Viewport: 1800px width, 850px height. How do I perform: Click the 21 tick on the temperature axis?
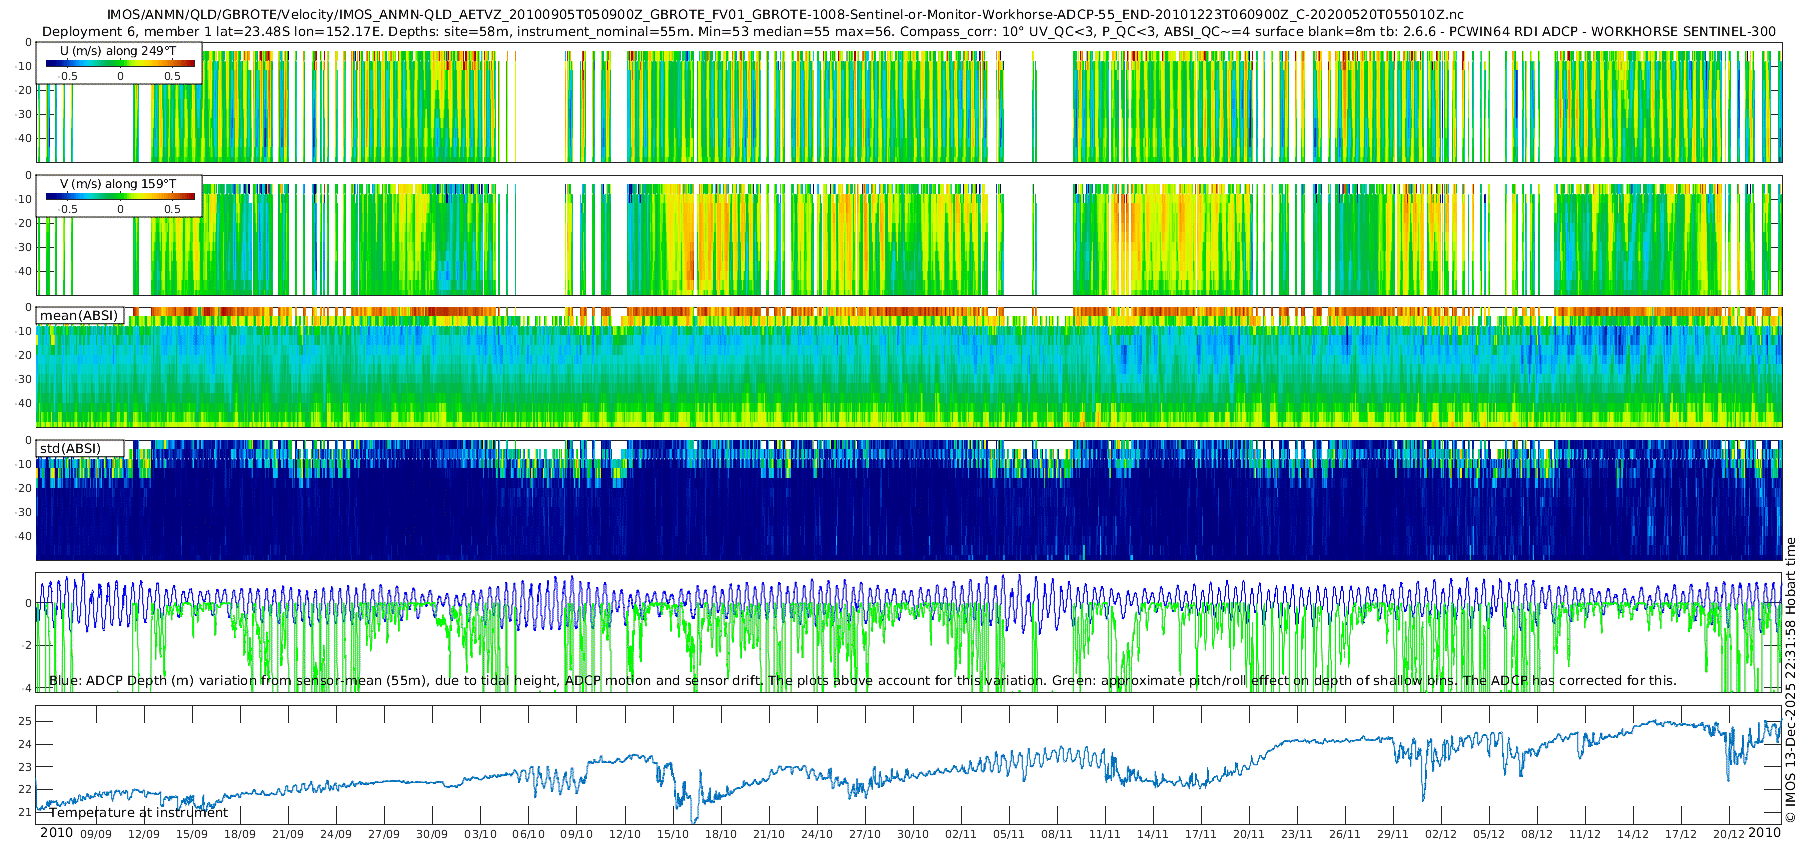pyautogui.click(x=25, y=812)
